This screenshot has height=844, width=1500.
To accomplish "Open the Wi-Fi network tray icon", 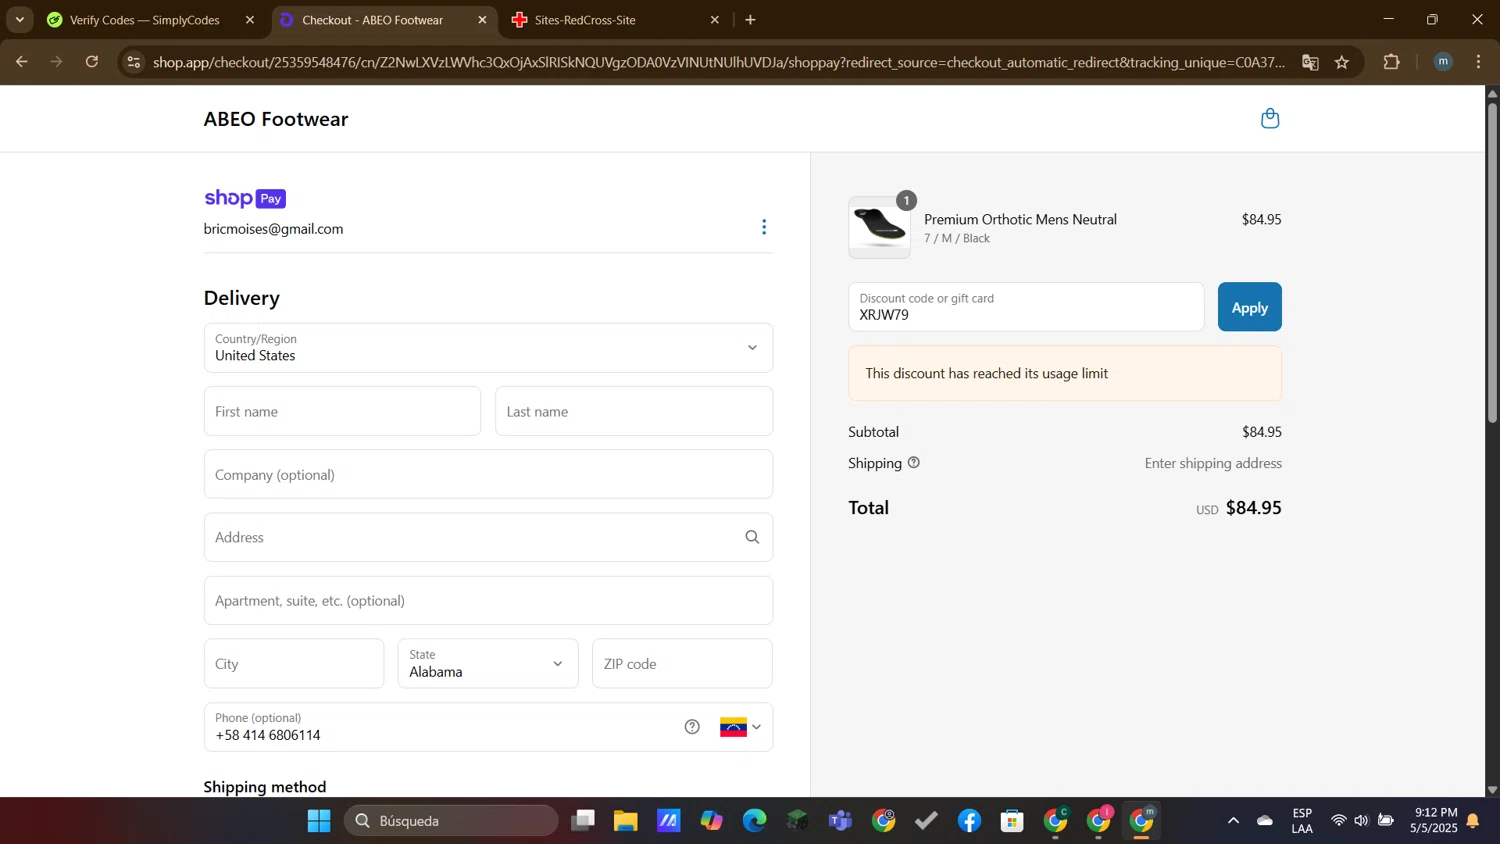I will click(1338, 821).
